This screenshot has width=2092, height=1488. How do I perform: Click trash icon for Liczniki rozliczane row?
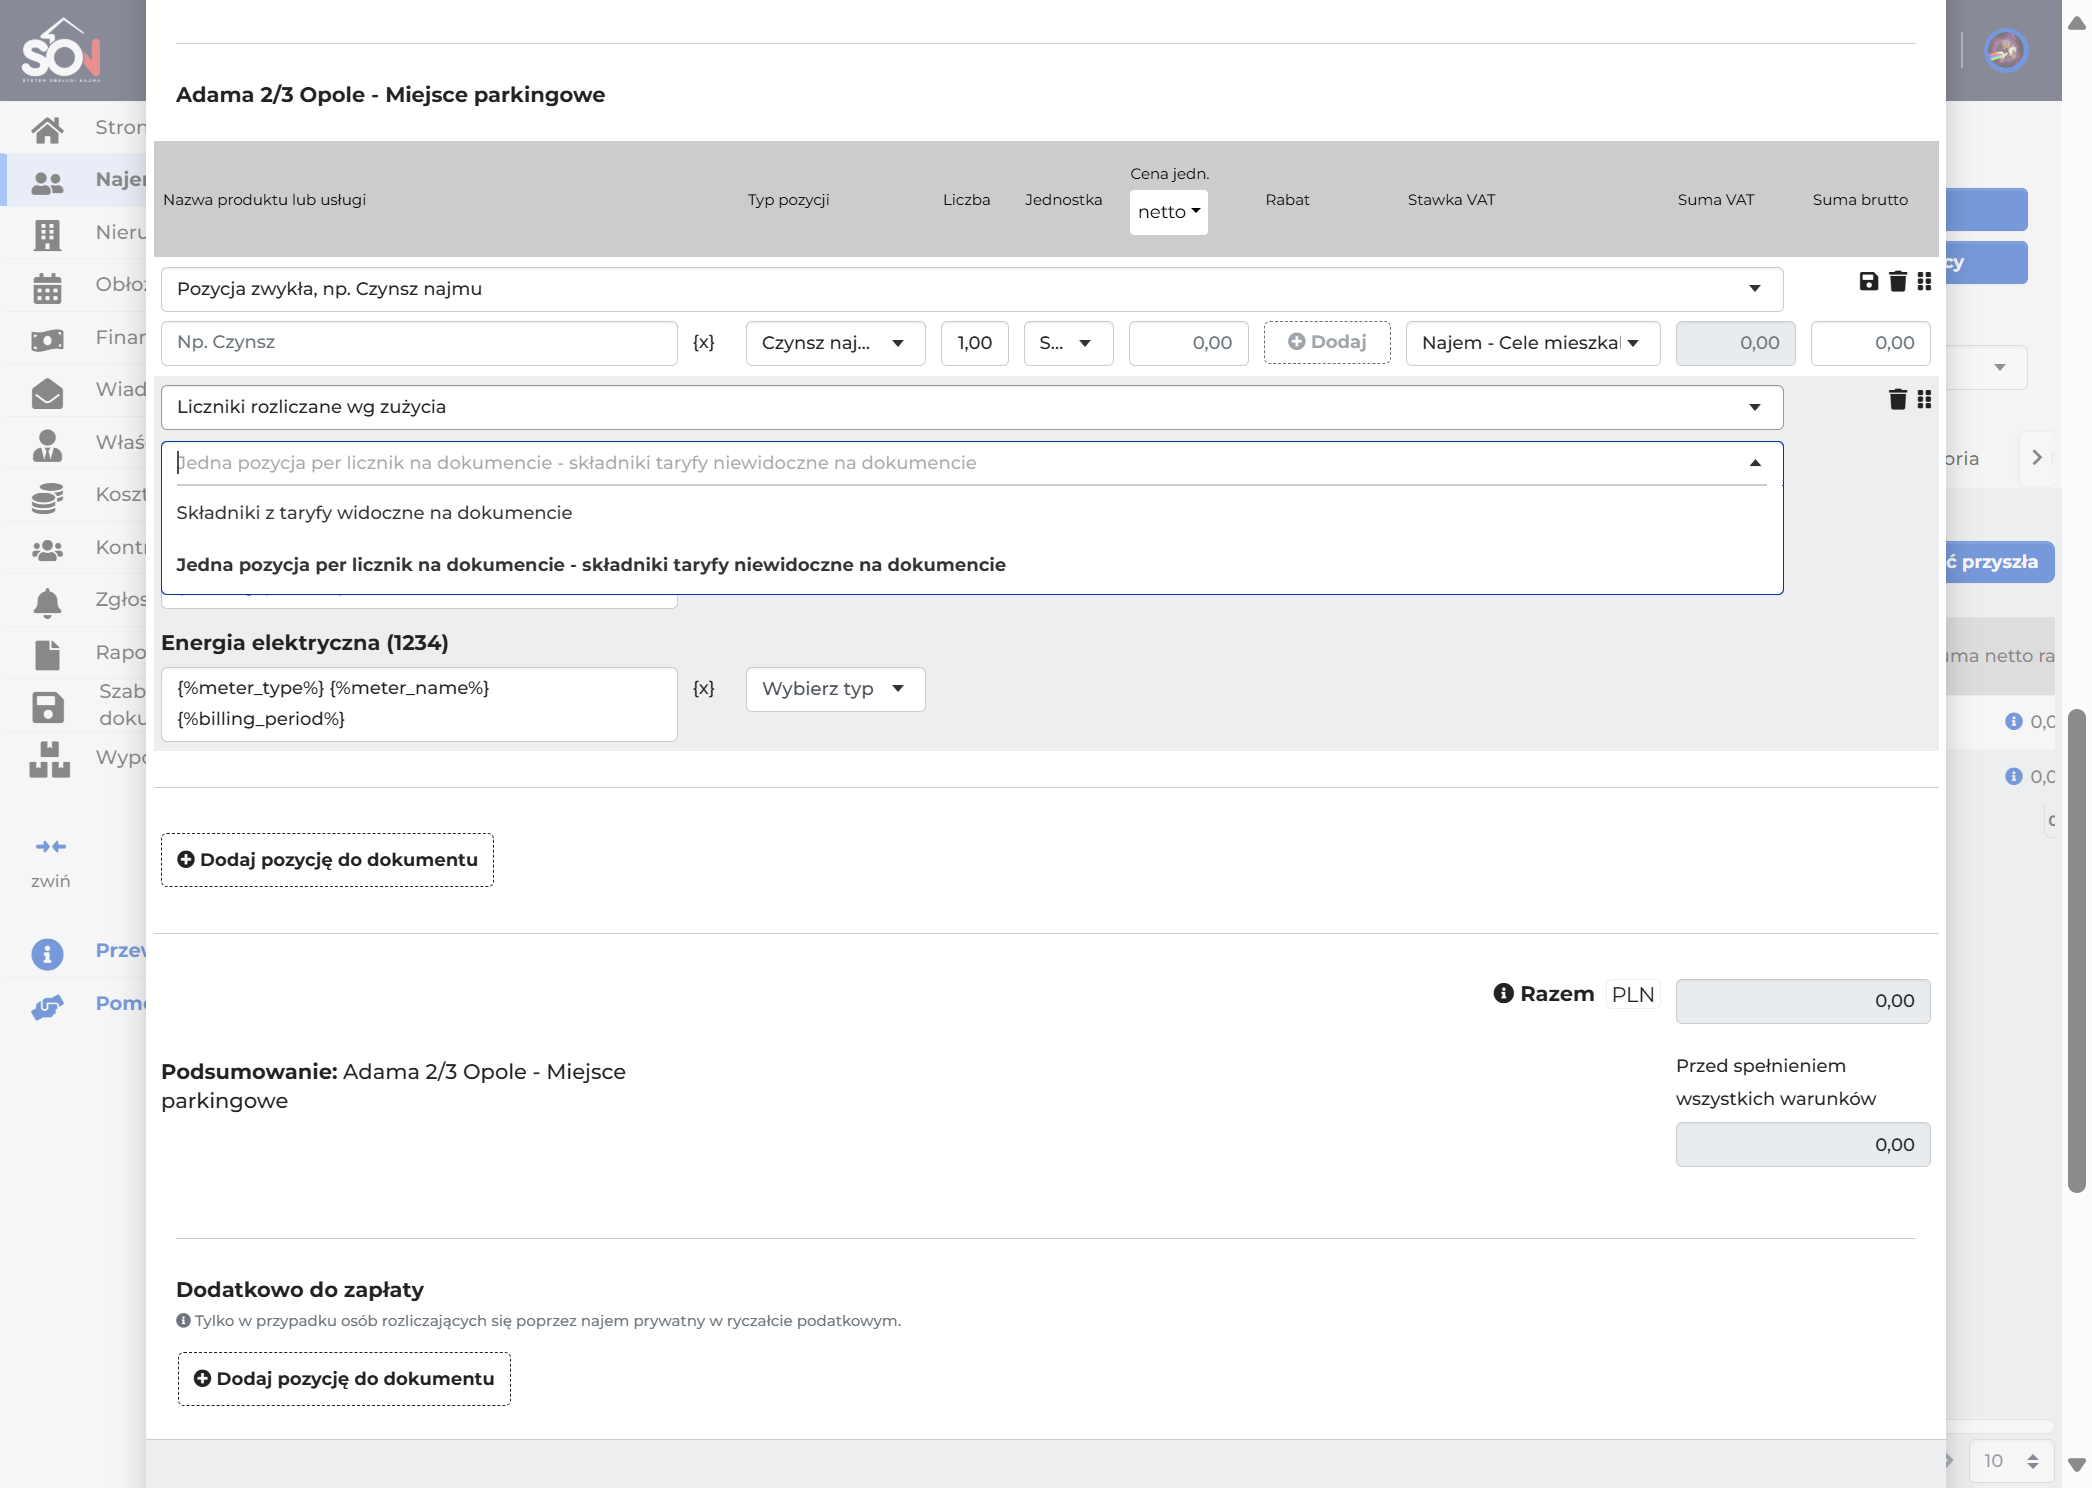[1897, 400]
